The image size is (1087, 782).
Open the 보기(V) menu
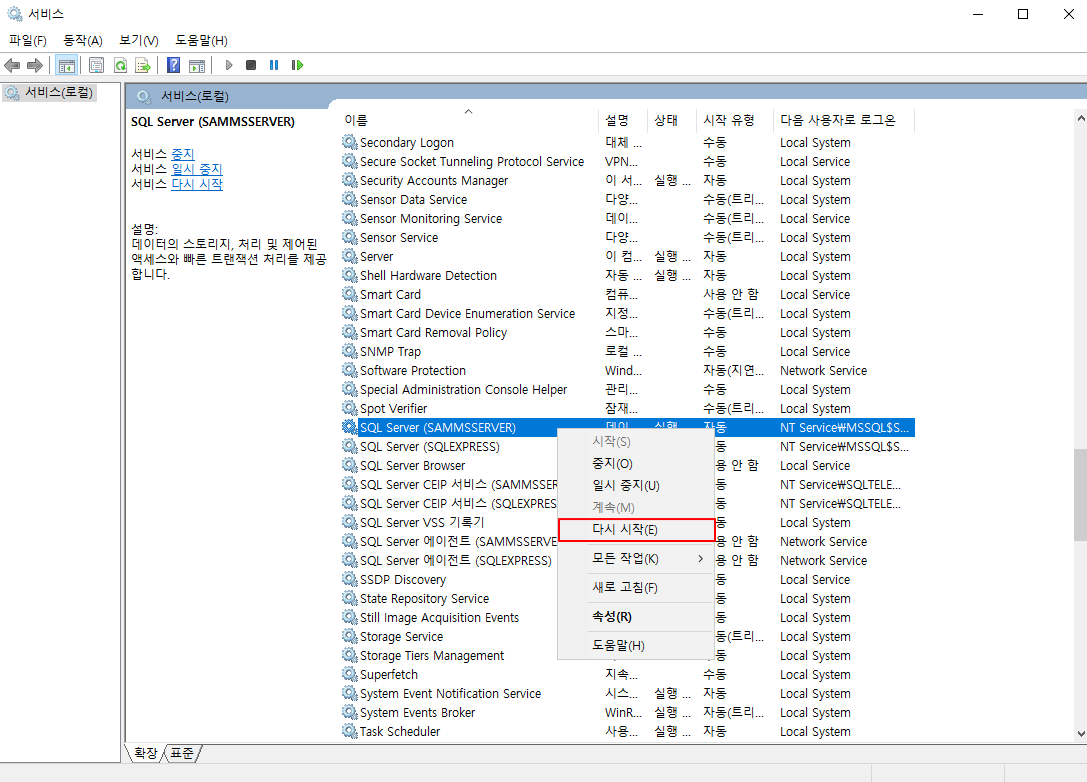[x=139, y=40]
